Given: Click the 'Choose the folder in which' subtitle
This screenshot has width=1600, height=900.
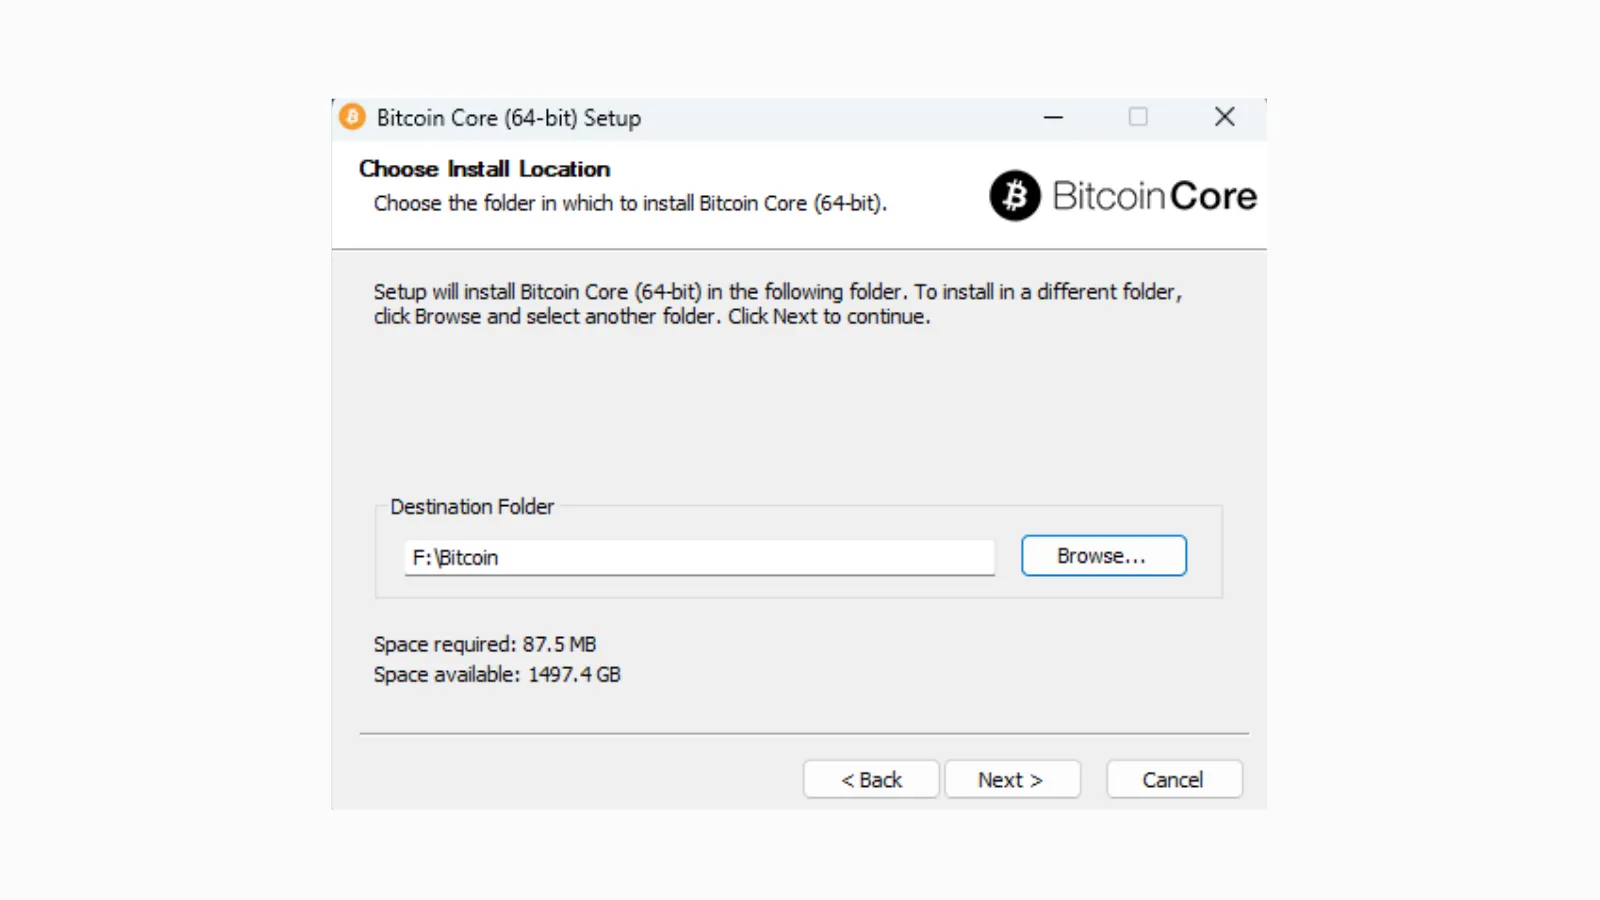Looking at the screenshot, I should pos(630,203).
